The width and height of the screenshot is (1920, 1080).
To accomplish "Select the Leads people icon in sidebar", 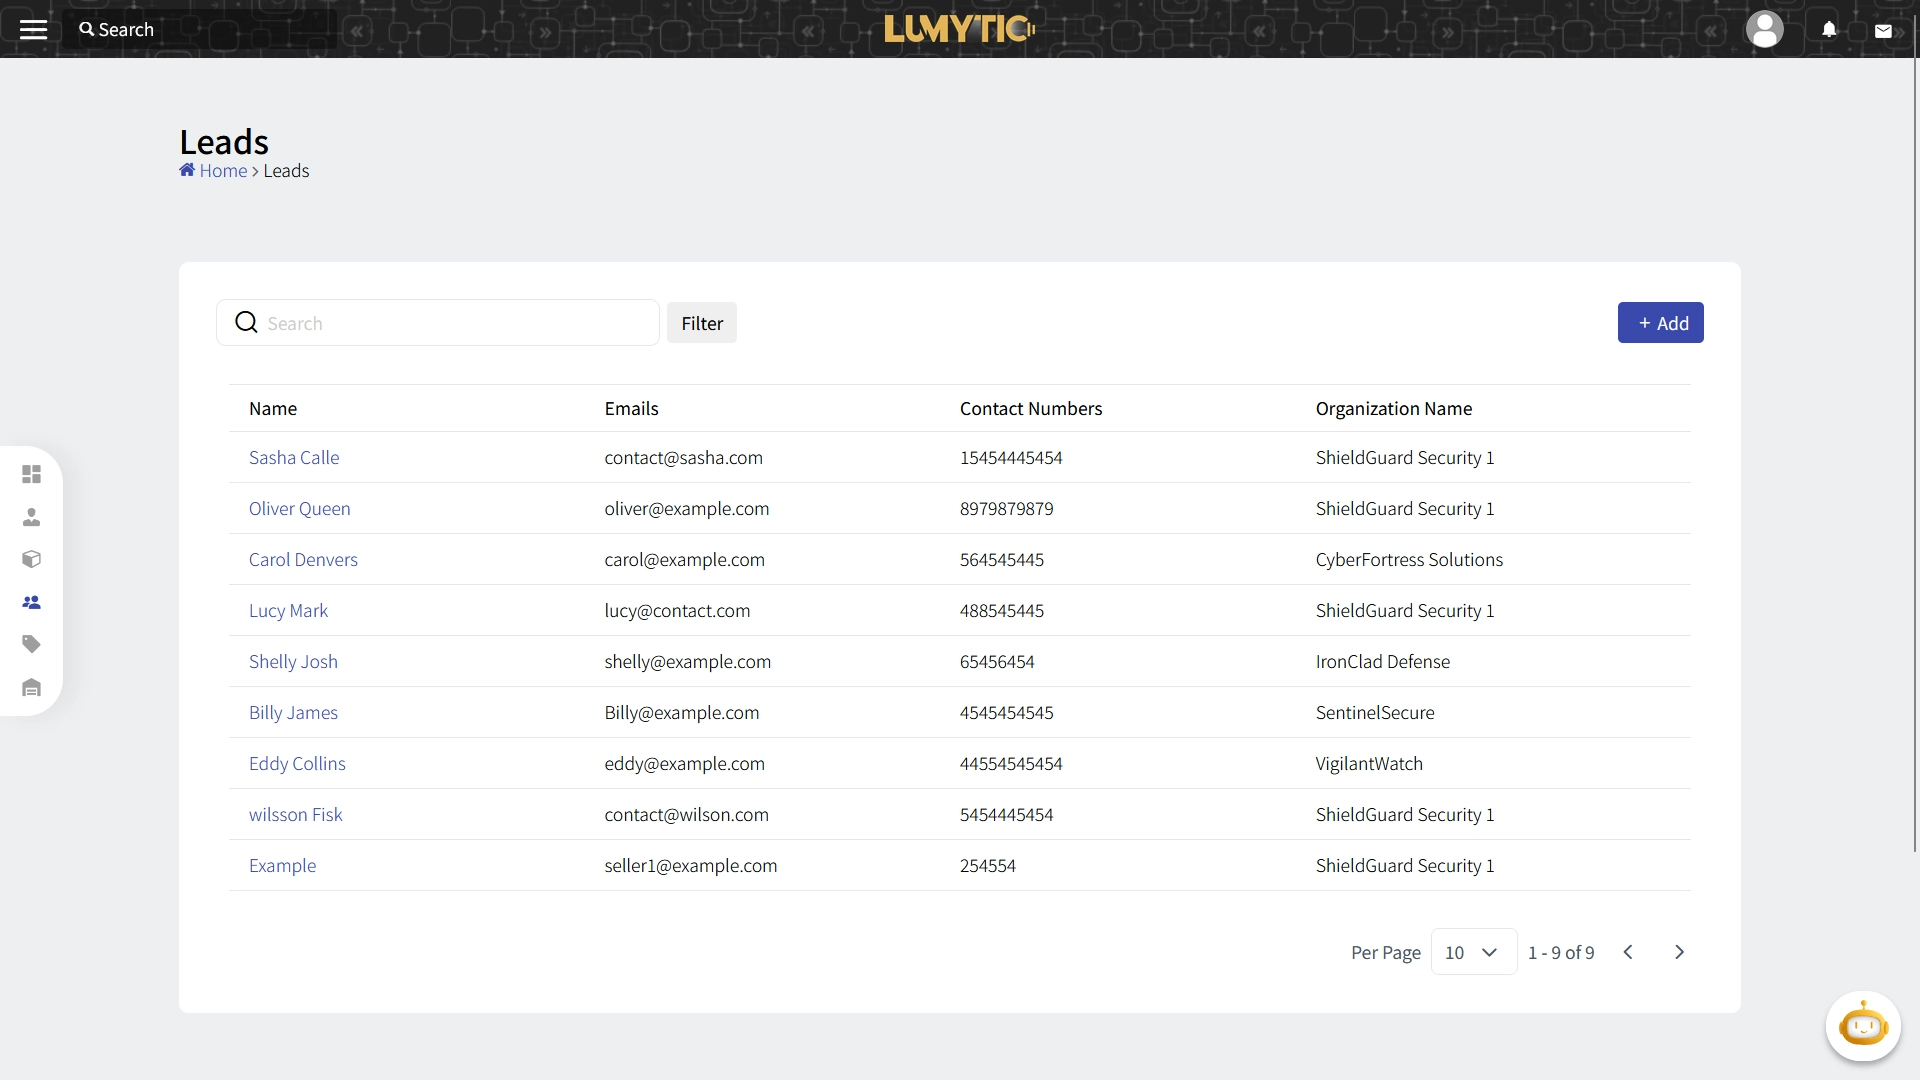I will 31,601.
